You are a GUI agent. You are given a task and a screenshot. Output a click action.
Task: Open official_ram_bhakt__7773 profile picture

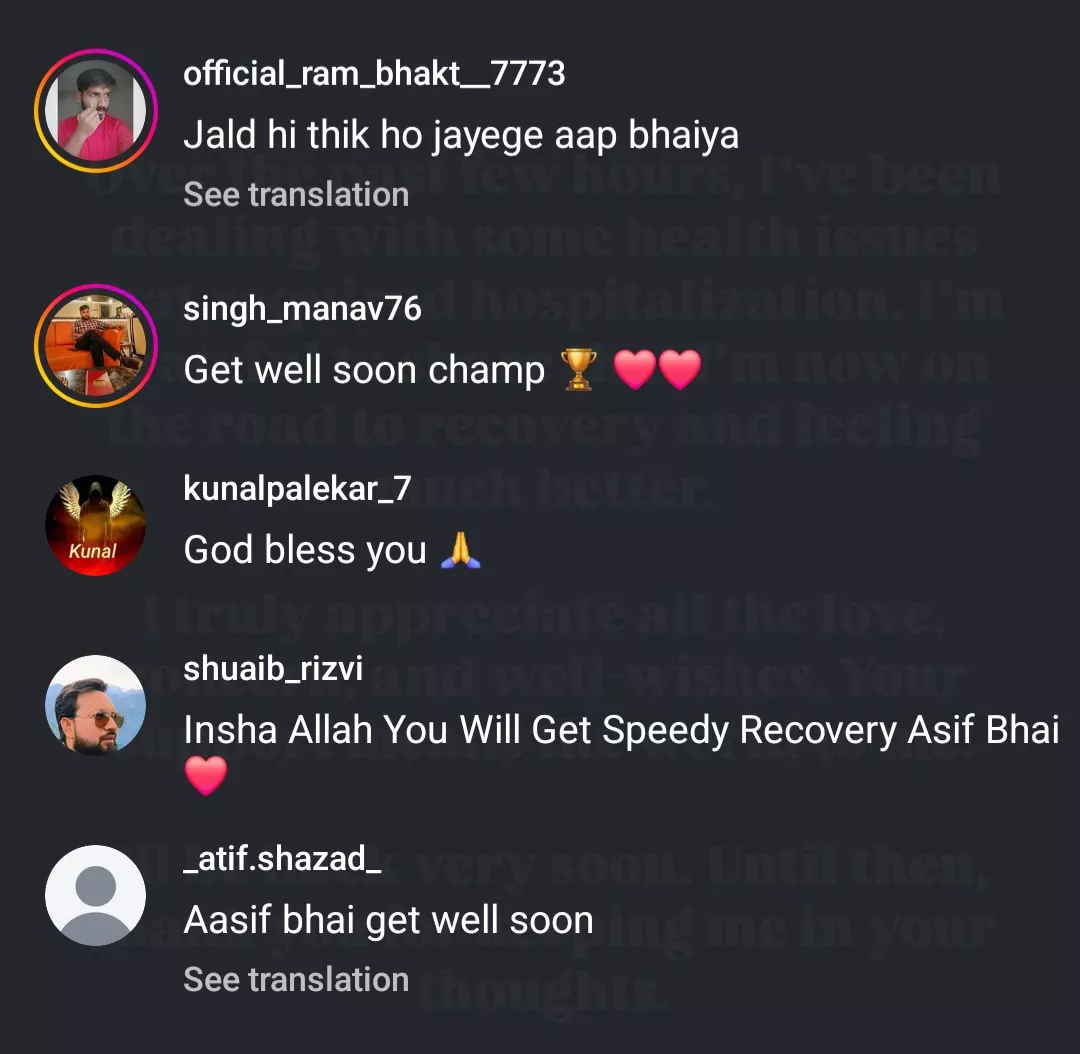96,110
